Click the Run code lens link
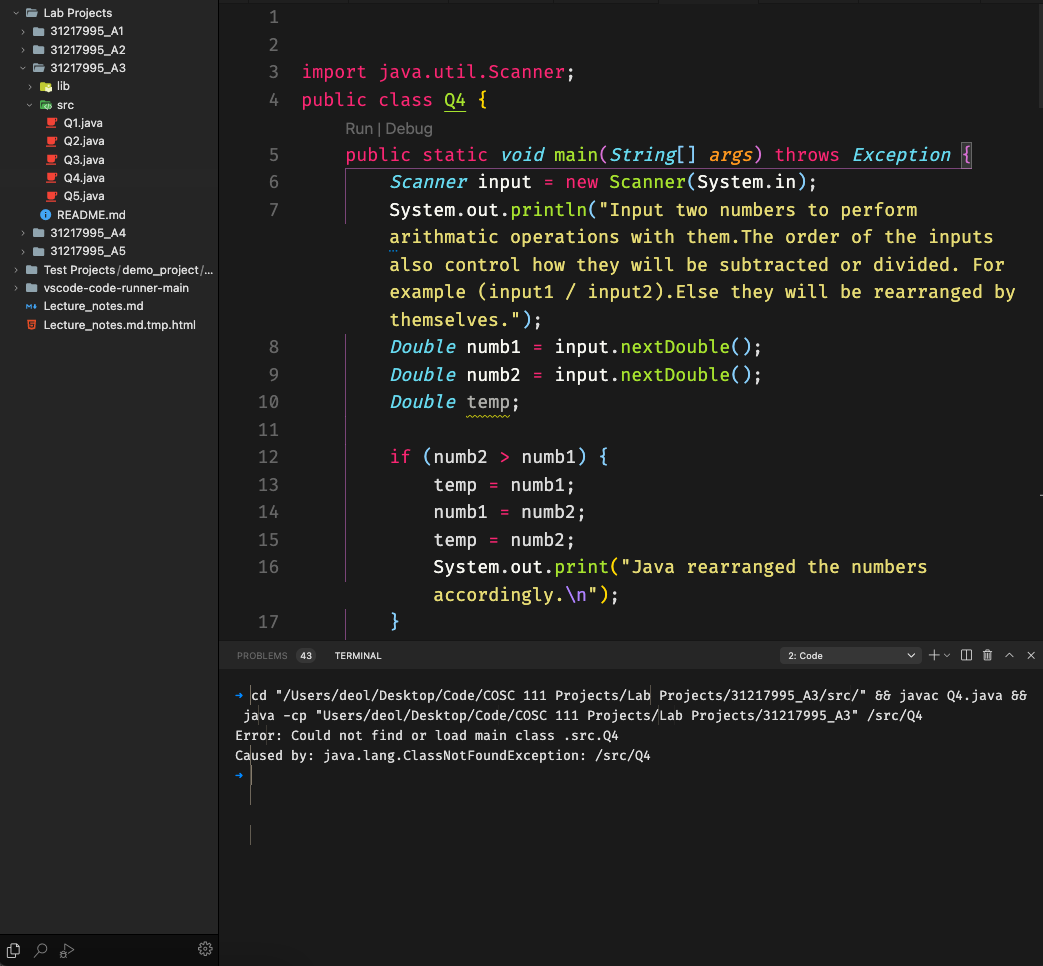The image size is (1043, 966). [359, 128]
